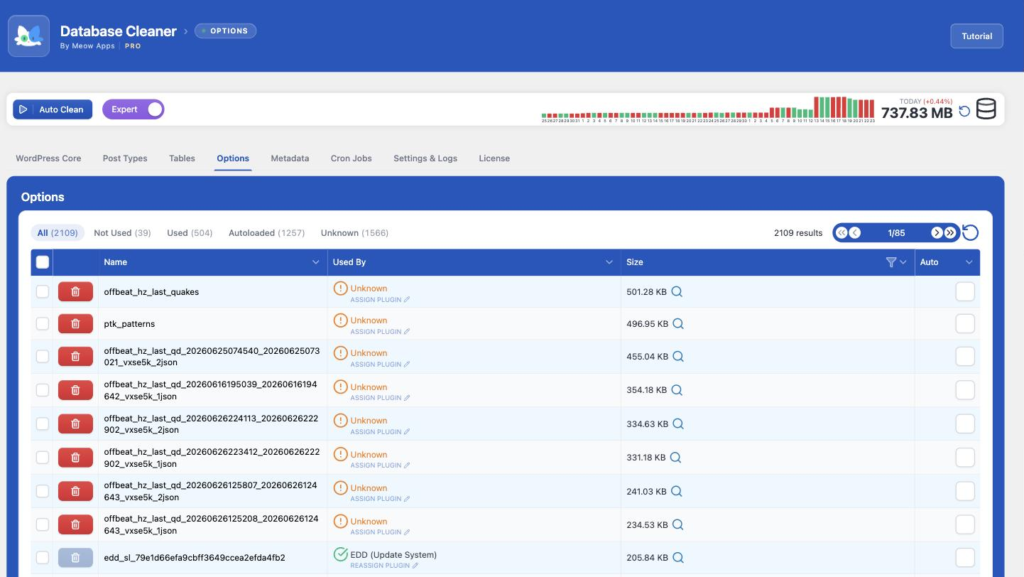
Task: Assign plugin for offbeat_hz_last_quakes
Action: 379,300
